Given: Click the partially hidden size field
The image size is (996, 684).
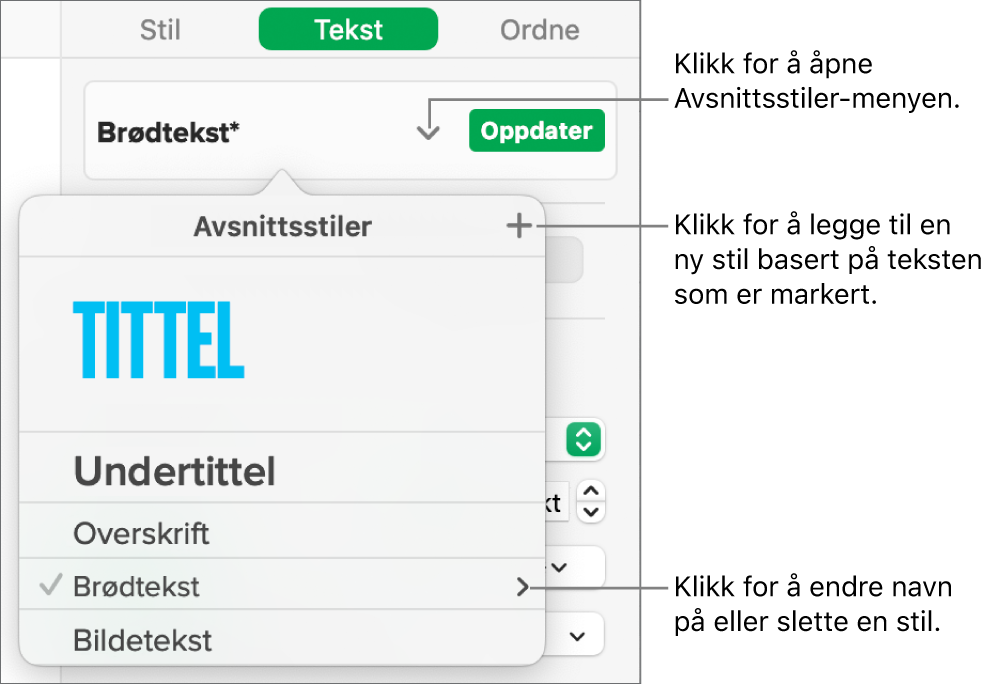Looking at the screenshot, I should coord(556,502).
